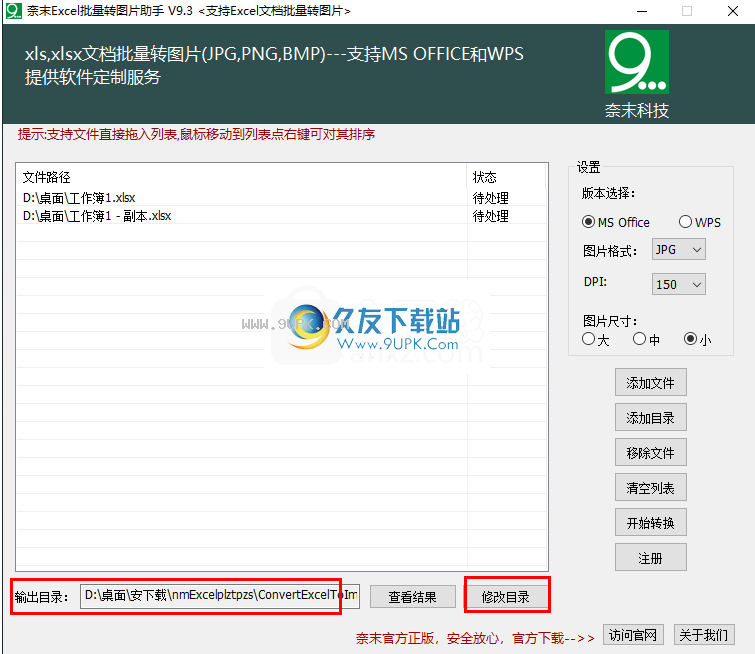The image size is (755, 654).
Task: Click 待处理 status of 工作簿1.xlsx
Action: tap(491, 198)
